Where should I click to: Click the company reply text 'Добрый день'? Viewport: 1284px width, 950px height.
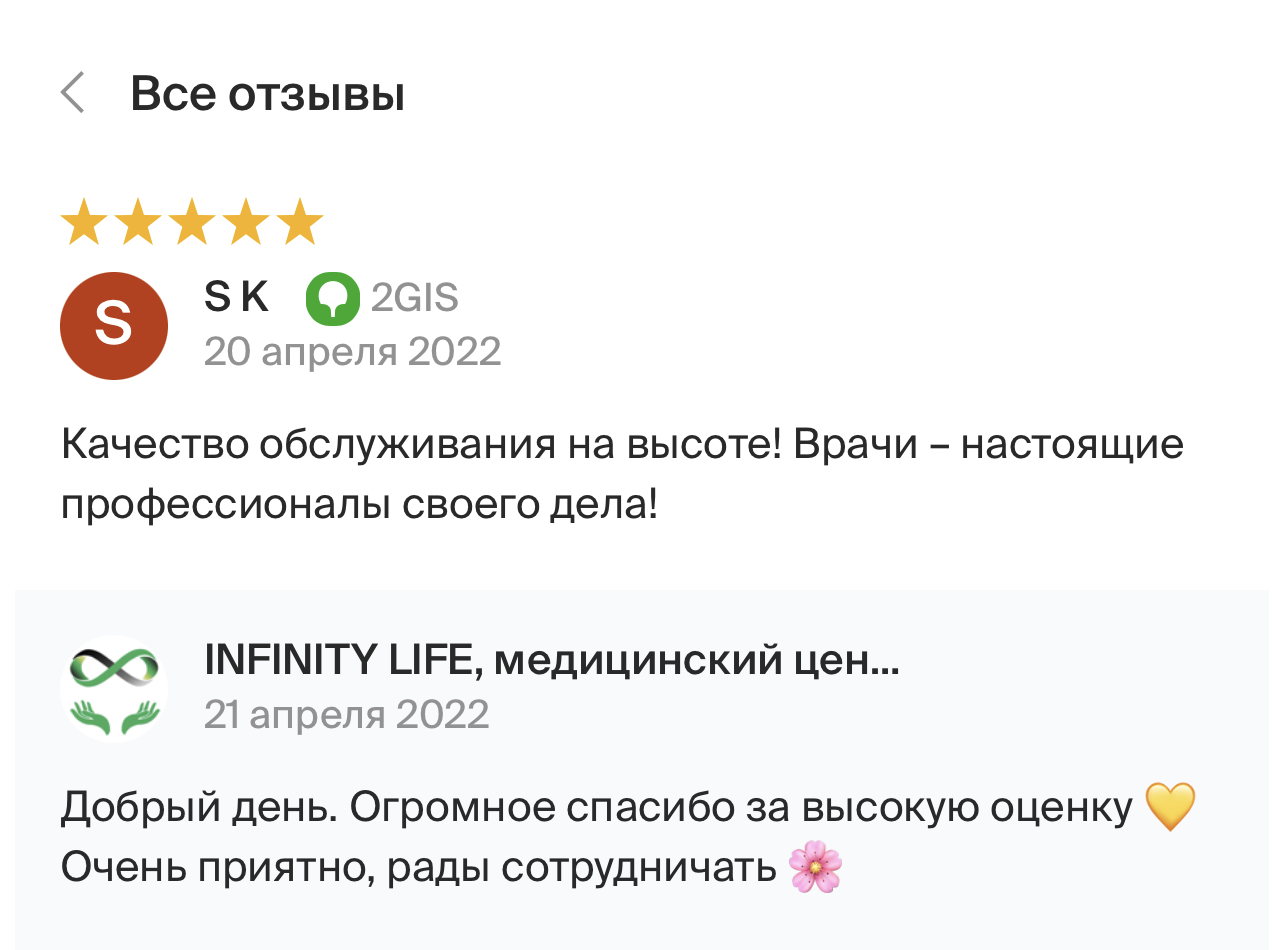pyautogui.click(x=600, y=807)
